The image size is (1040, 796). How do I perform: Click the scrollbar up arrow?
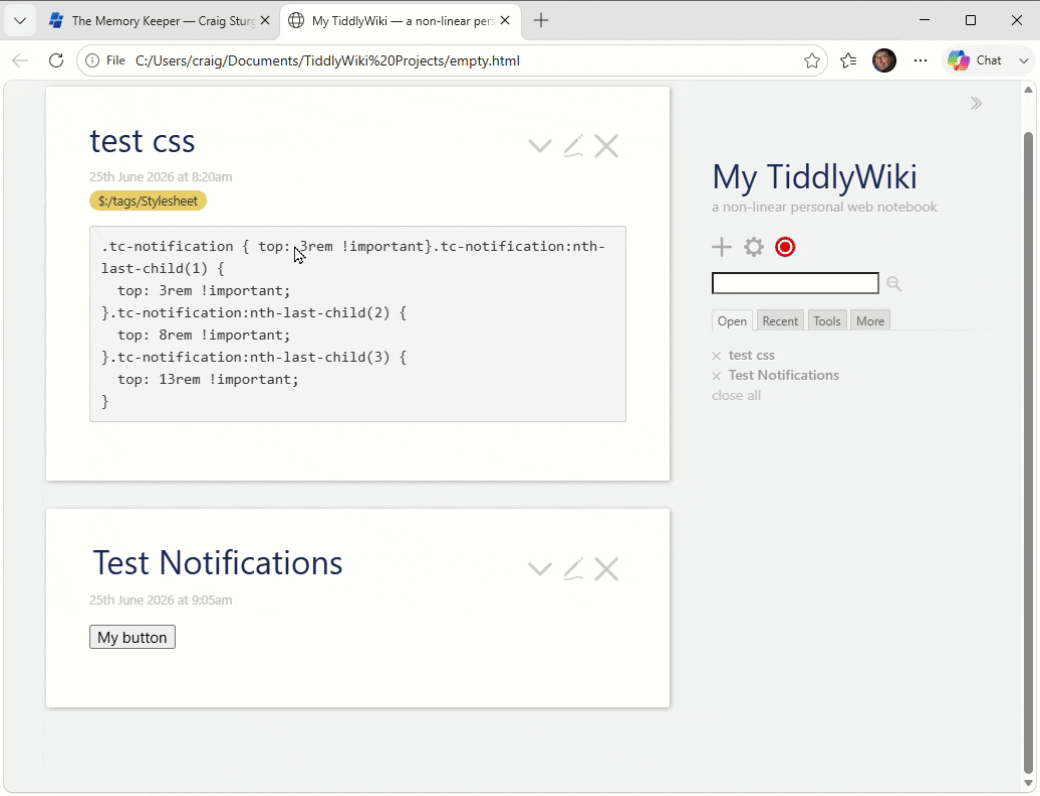(1029, 90)
